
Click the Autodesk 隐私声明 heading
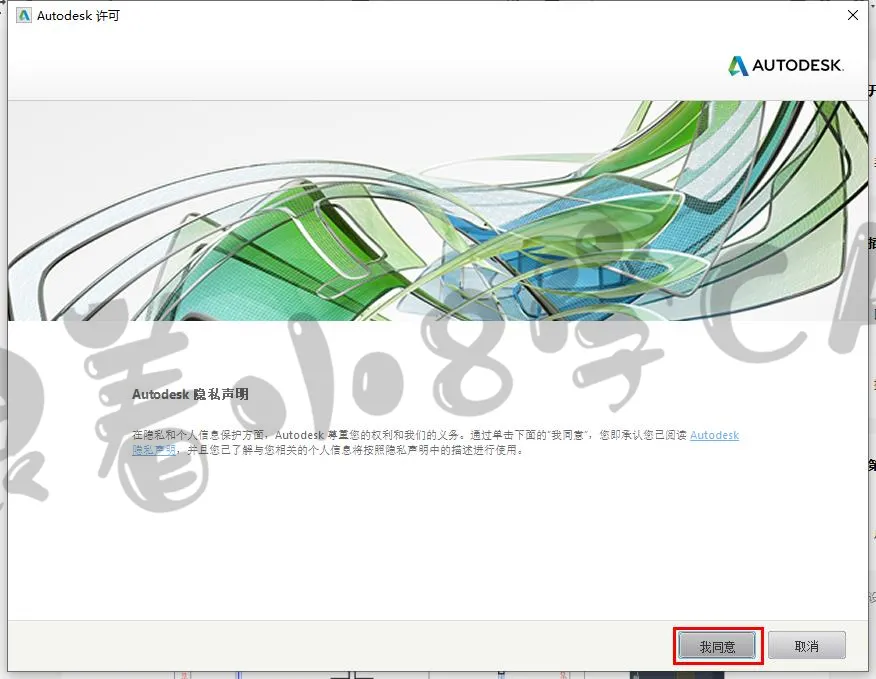190,395
